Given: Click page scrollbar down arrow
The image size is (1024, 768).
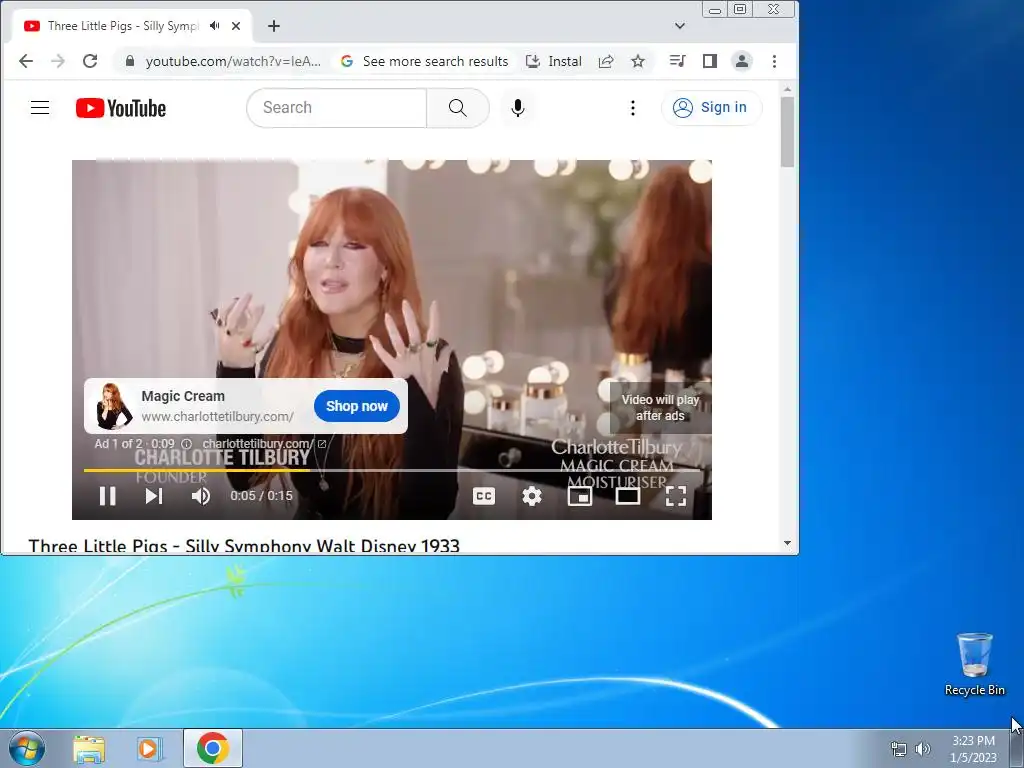Looking at the screenshot, I should (787, 543).
